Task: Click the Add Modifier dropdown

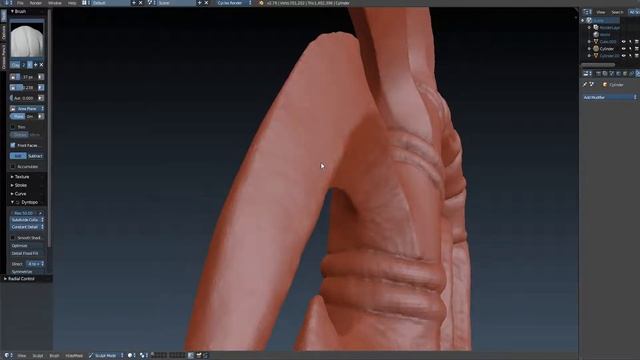Action: click(x=610, y=98)
